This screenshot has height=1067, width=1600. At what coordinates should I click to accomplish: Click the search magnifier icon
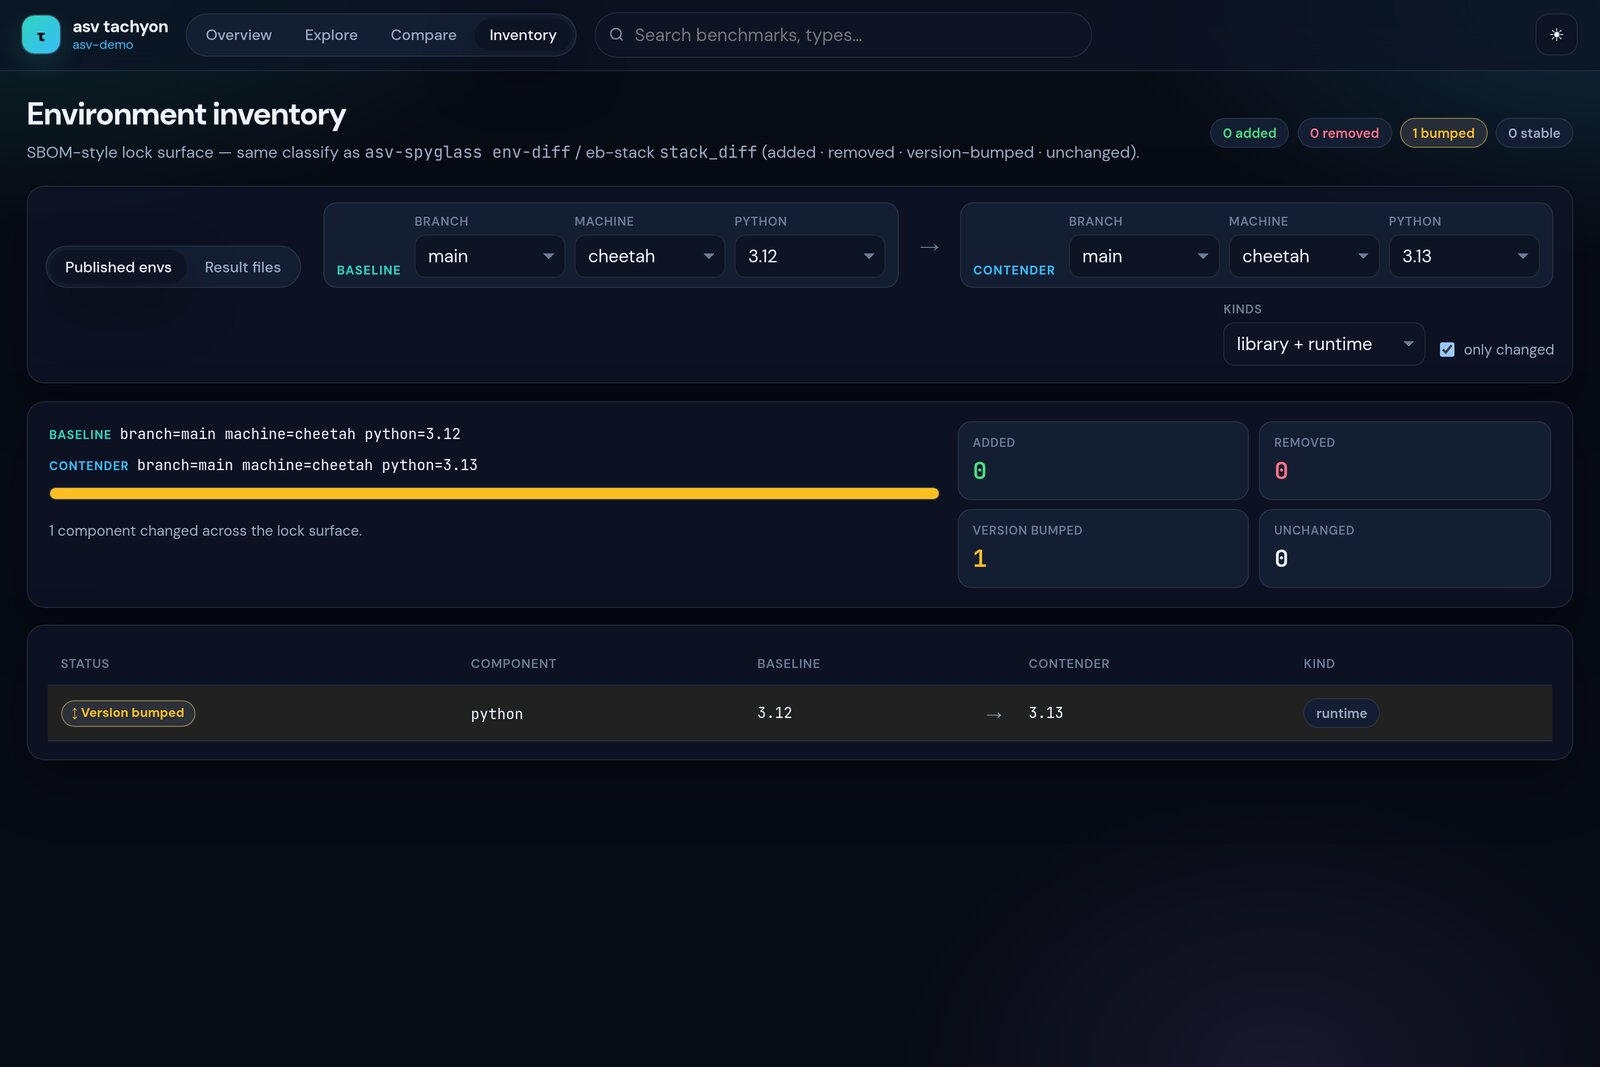[x=617, y=35]
